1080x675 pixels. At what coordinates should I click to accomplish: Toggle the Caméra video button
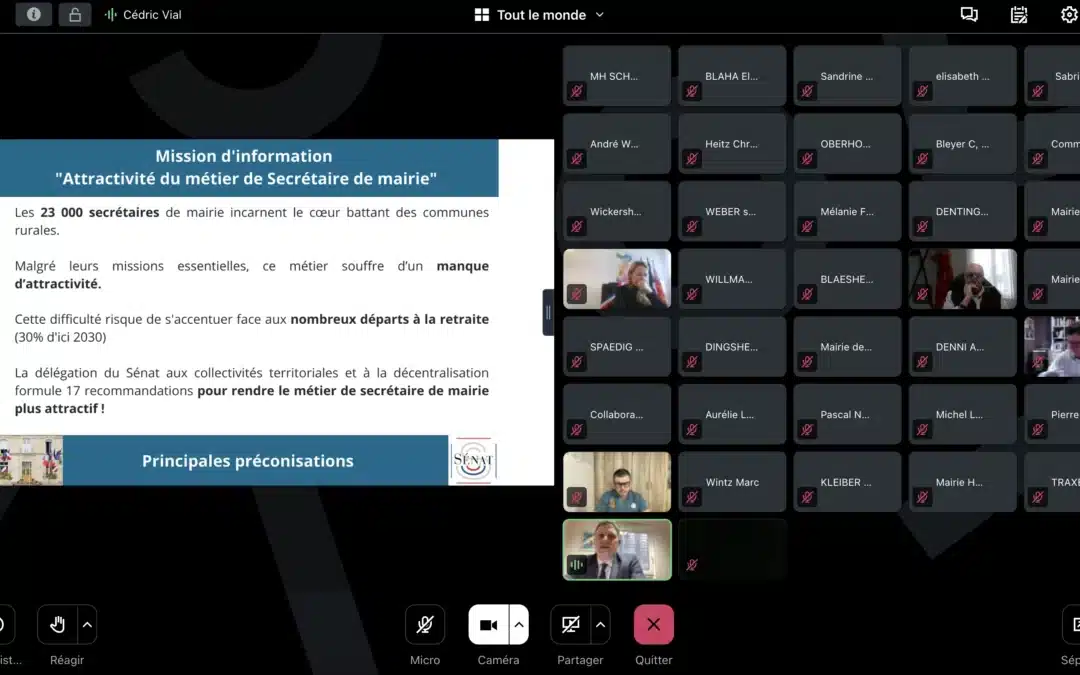[488, 625]
